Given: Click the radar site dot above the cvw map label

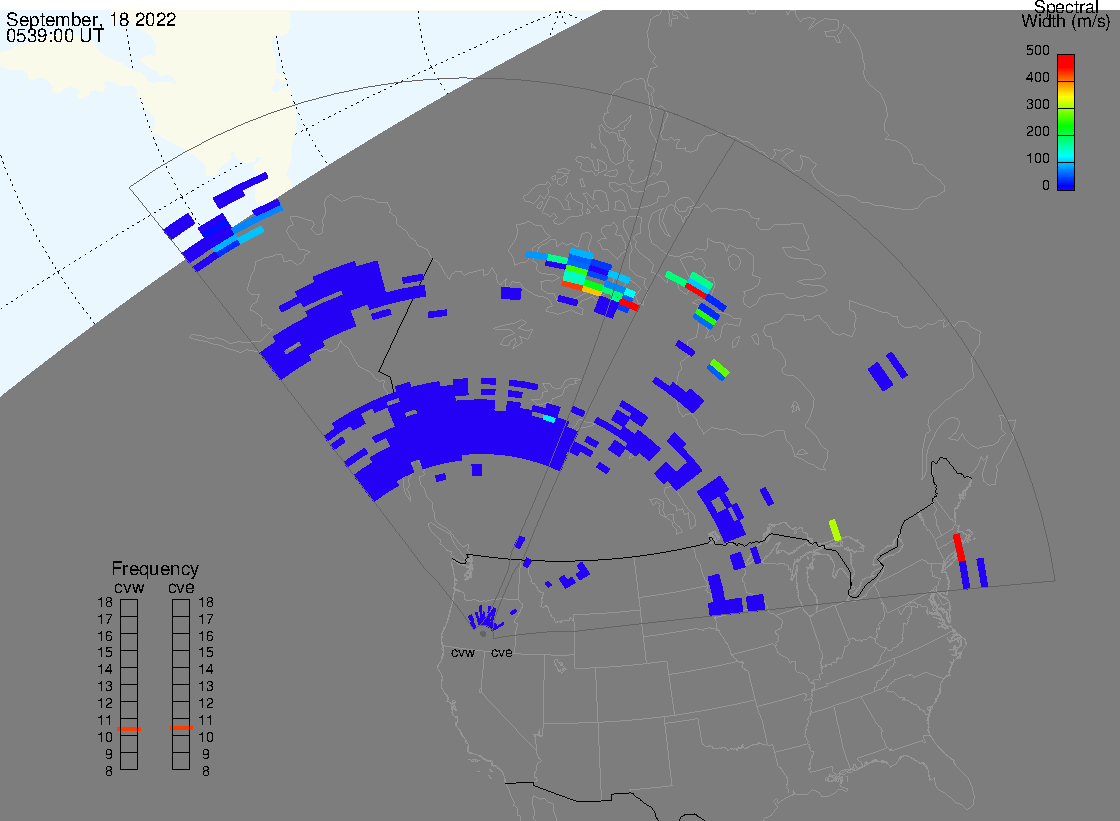Looking at the screenshot, I should click(483, 634).
